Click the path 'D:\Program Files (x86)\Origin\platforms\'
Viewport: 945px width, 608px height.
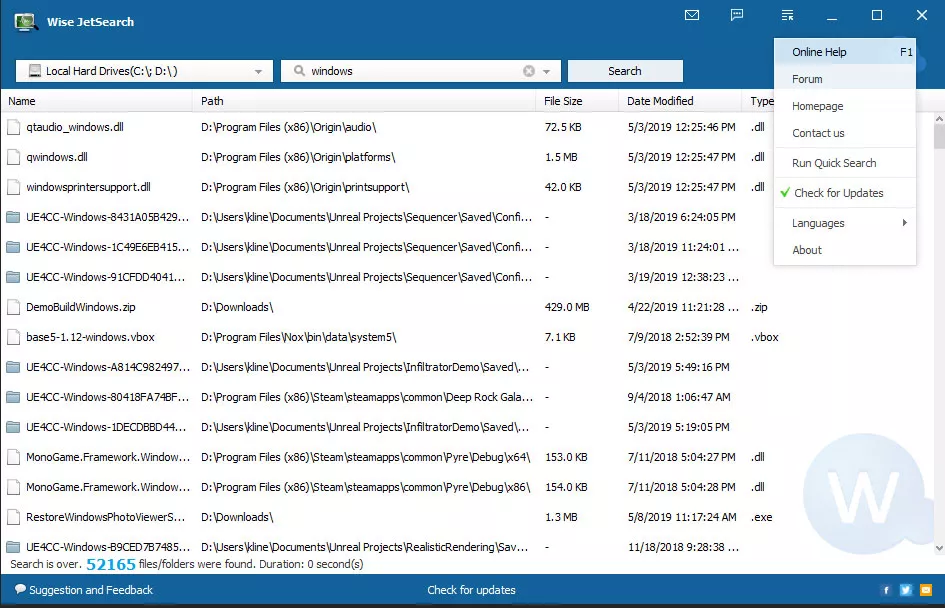[x=298, y=157]
